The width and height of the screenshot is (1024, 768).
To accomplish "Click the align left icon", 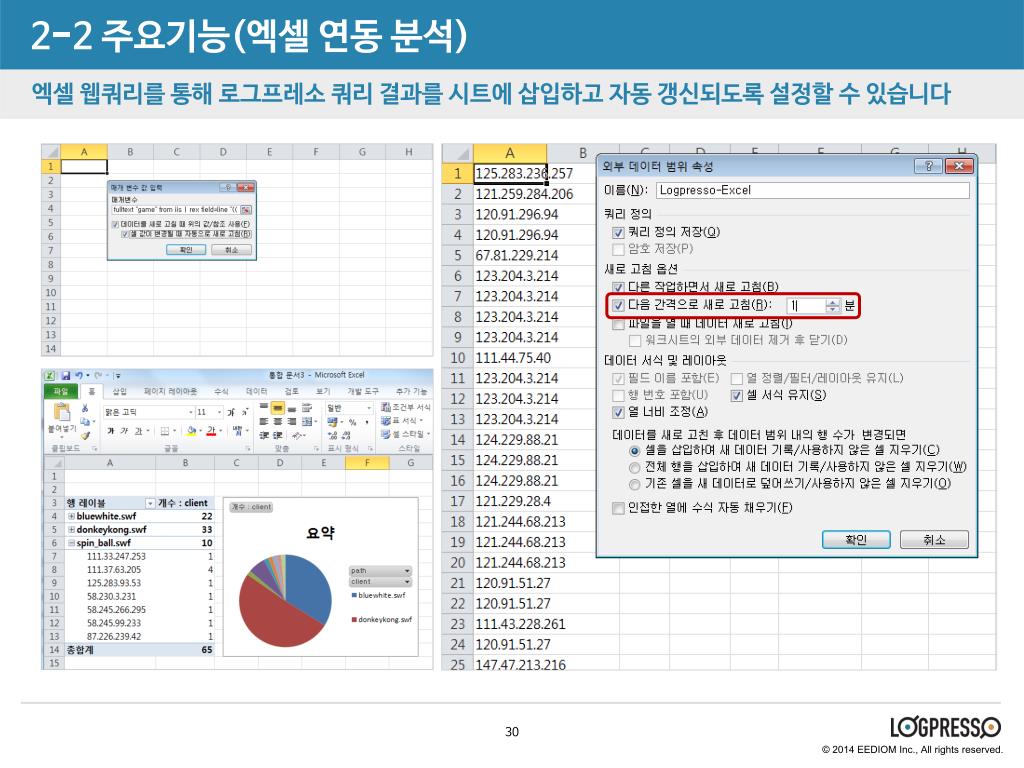I will tap(264, 421).
